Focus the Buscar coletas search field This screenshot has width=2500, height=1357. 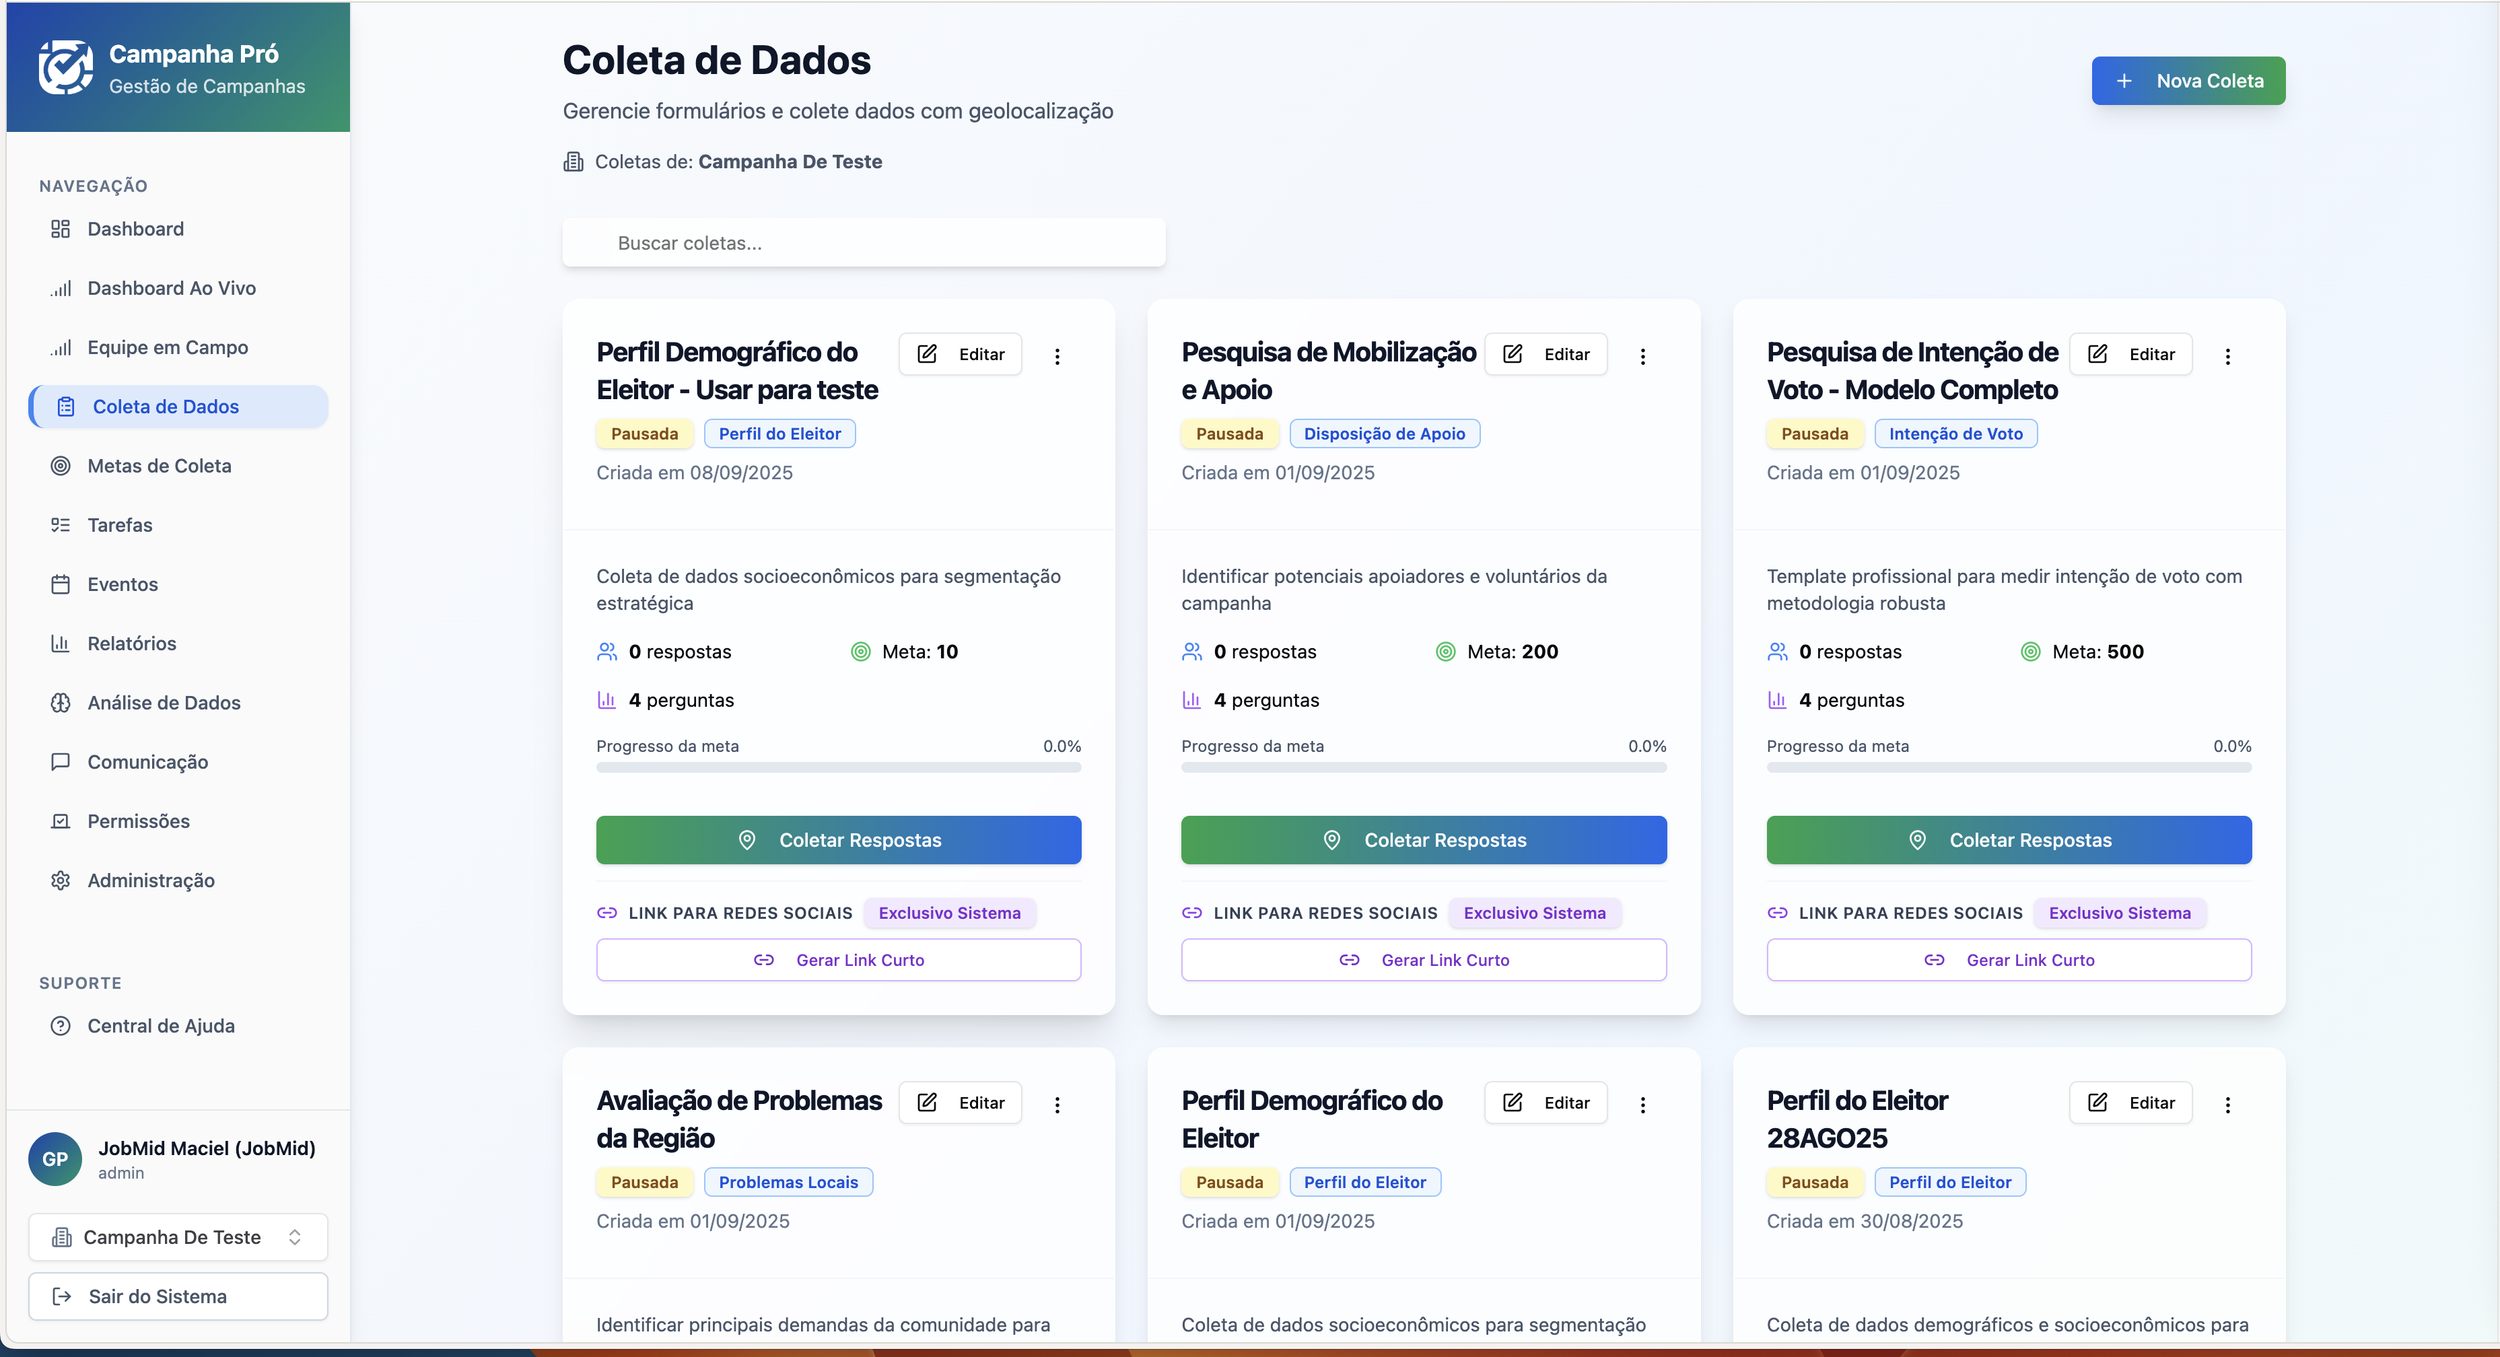tap(863, 243)
